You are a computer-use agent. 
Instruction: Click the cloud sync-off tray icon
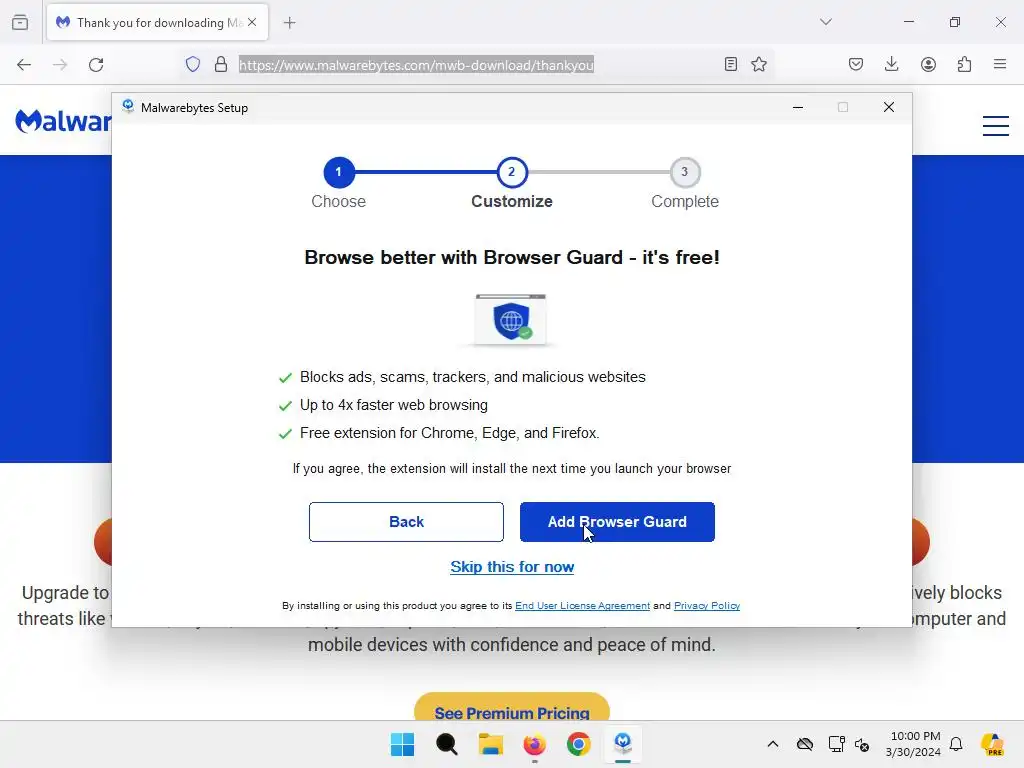[x=805, y=744]
